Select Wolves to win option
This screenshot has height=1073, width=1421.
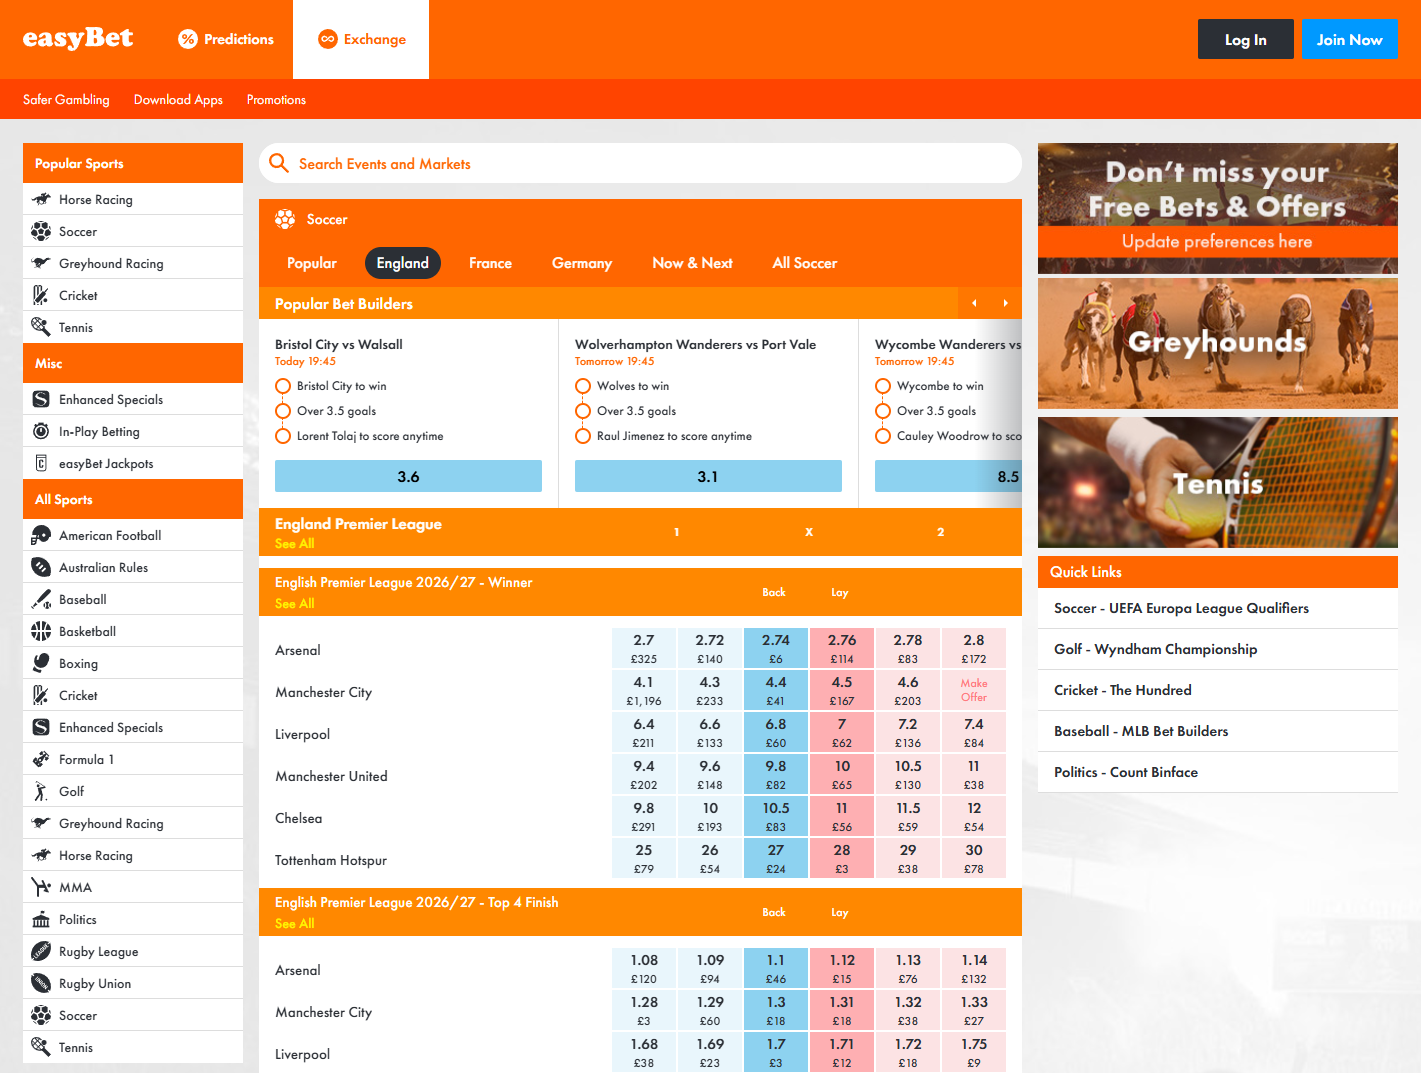click(x=583, y=386)
